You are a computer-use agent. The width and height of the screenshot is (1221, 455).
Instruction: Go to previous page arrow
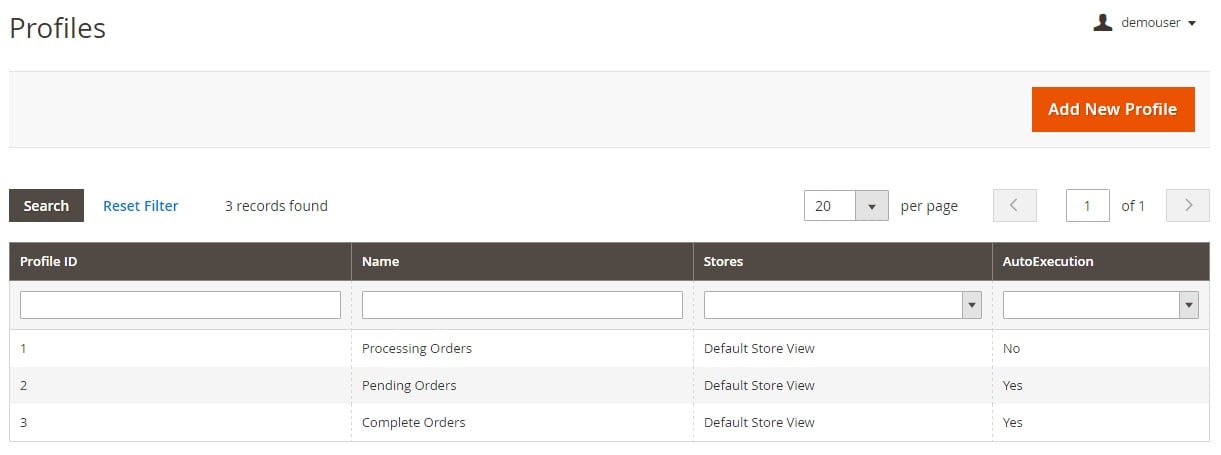tap(1014, 206)
